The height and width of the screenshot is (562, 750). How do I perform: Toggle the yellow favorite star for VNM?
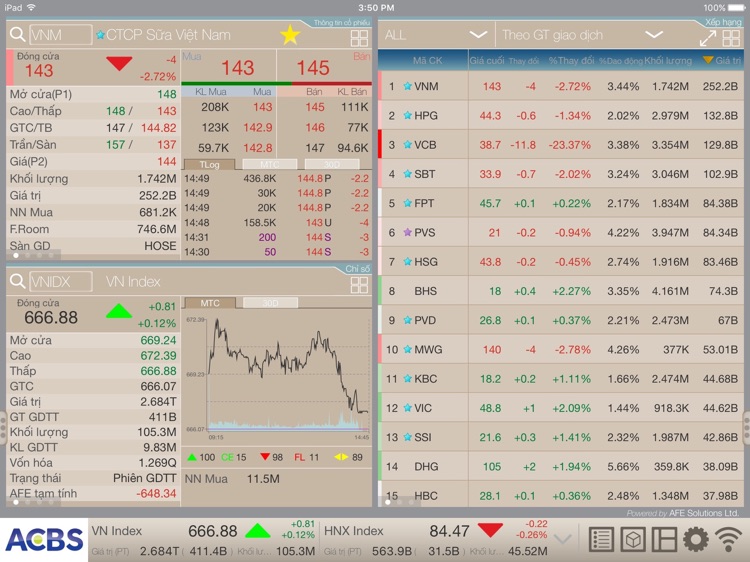290,35
